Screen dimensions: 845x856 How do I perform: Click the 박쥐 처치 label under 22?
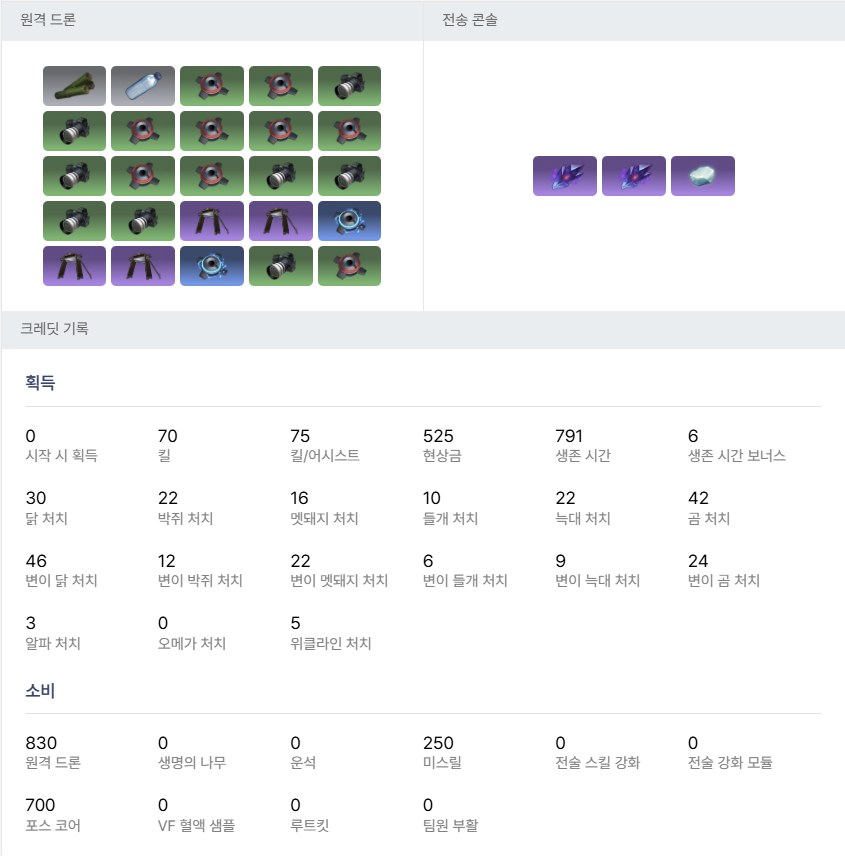click(x=185, y=518)
